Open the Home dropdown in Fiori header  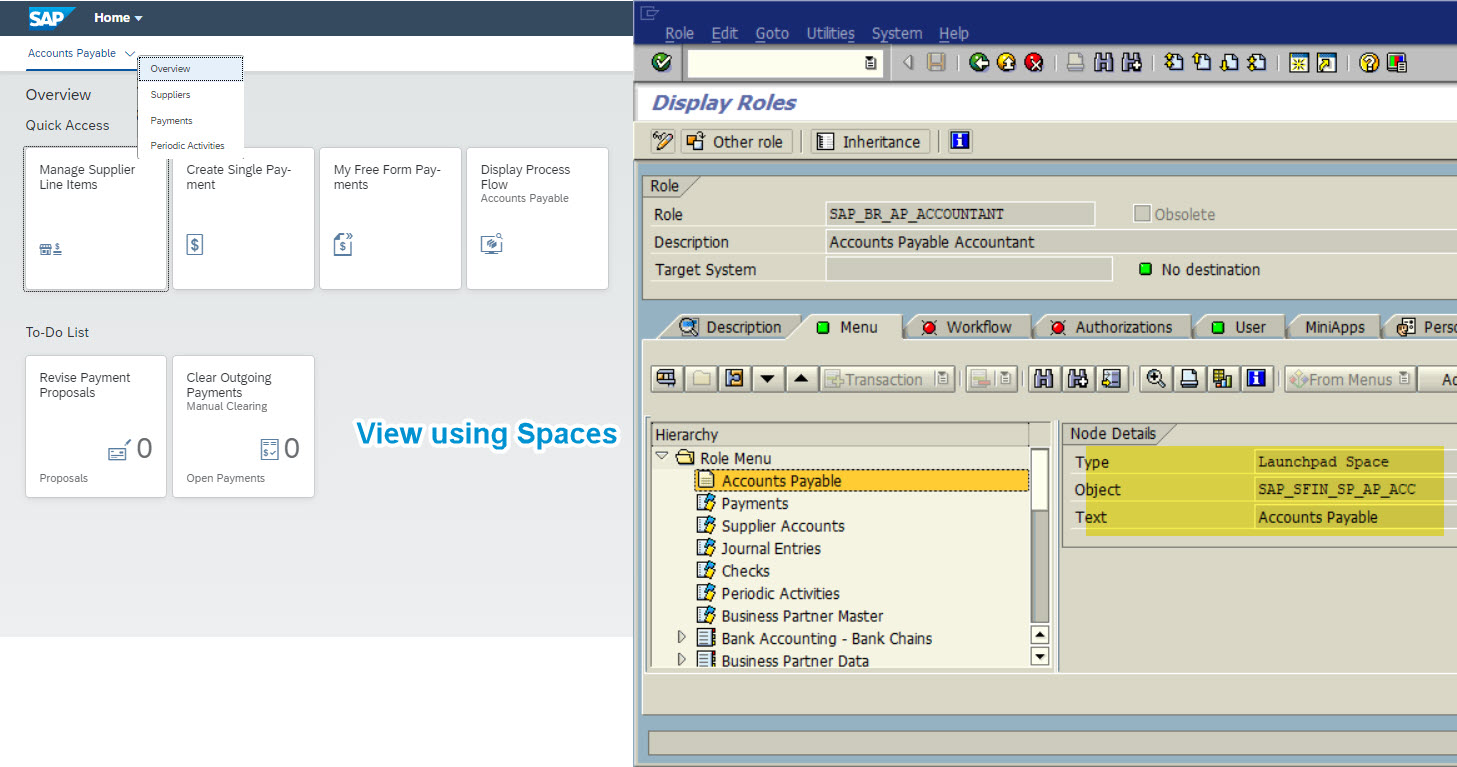[118, 18]
